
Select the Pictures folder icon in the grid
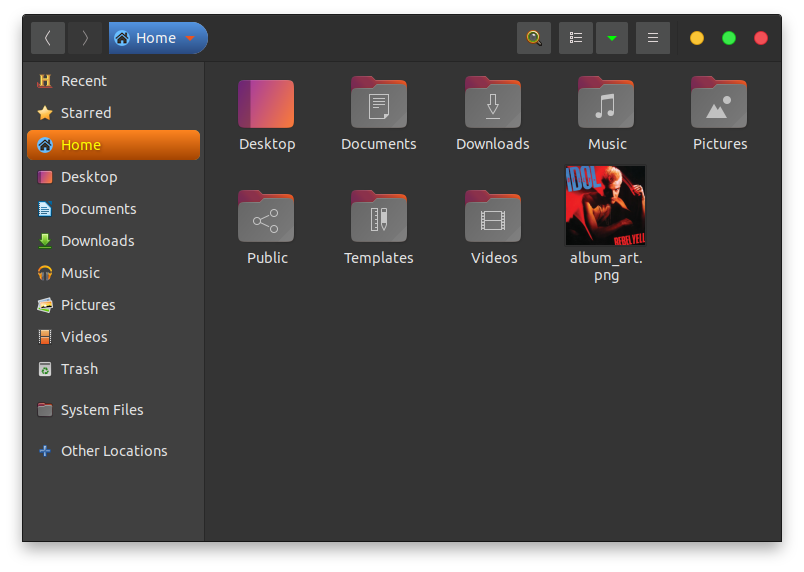(x=719, y=103)
